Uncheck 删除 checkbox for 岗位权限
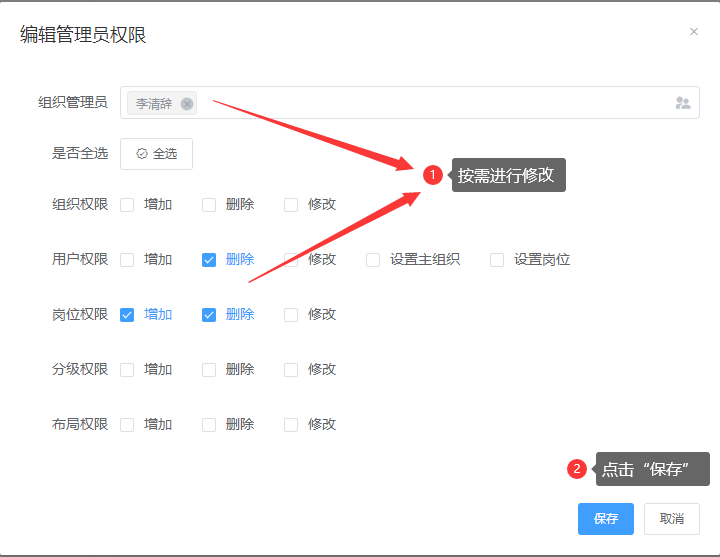This screenshot has width=720, height=557. pyautogui.click(x=209, y=315)
